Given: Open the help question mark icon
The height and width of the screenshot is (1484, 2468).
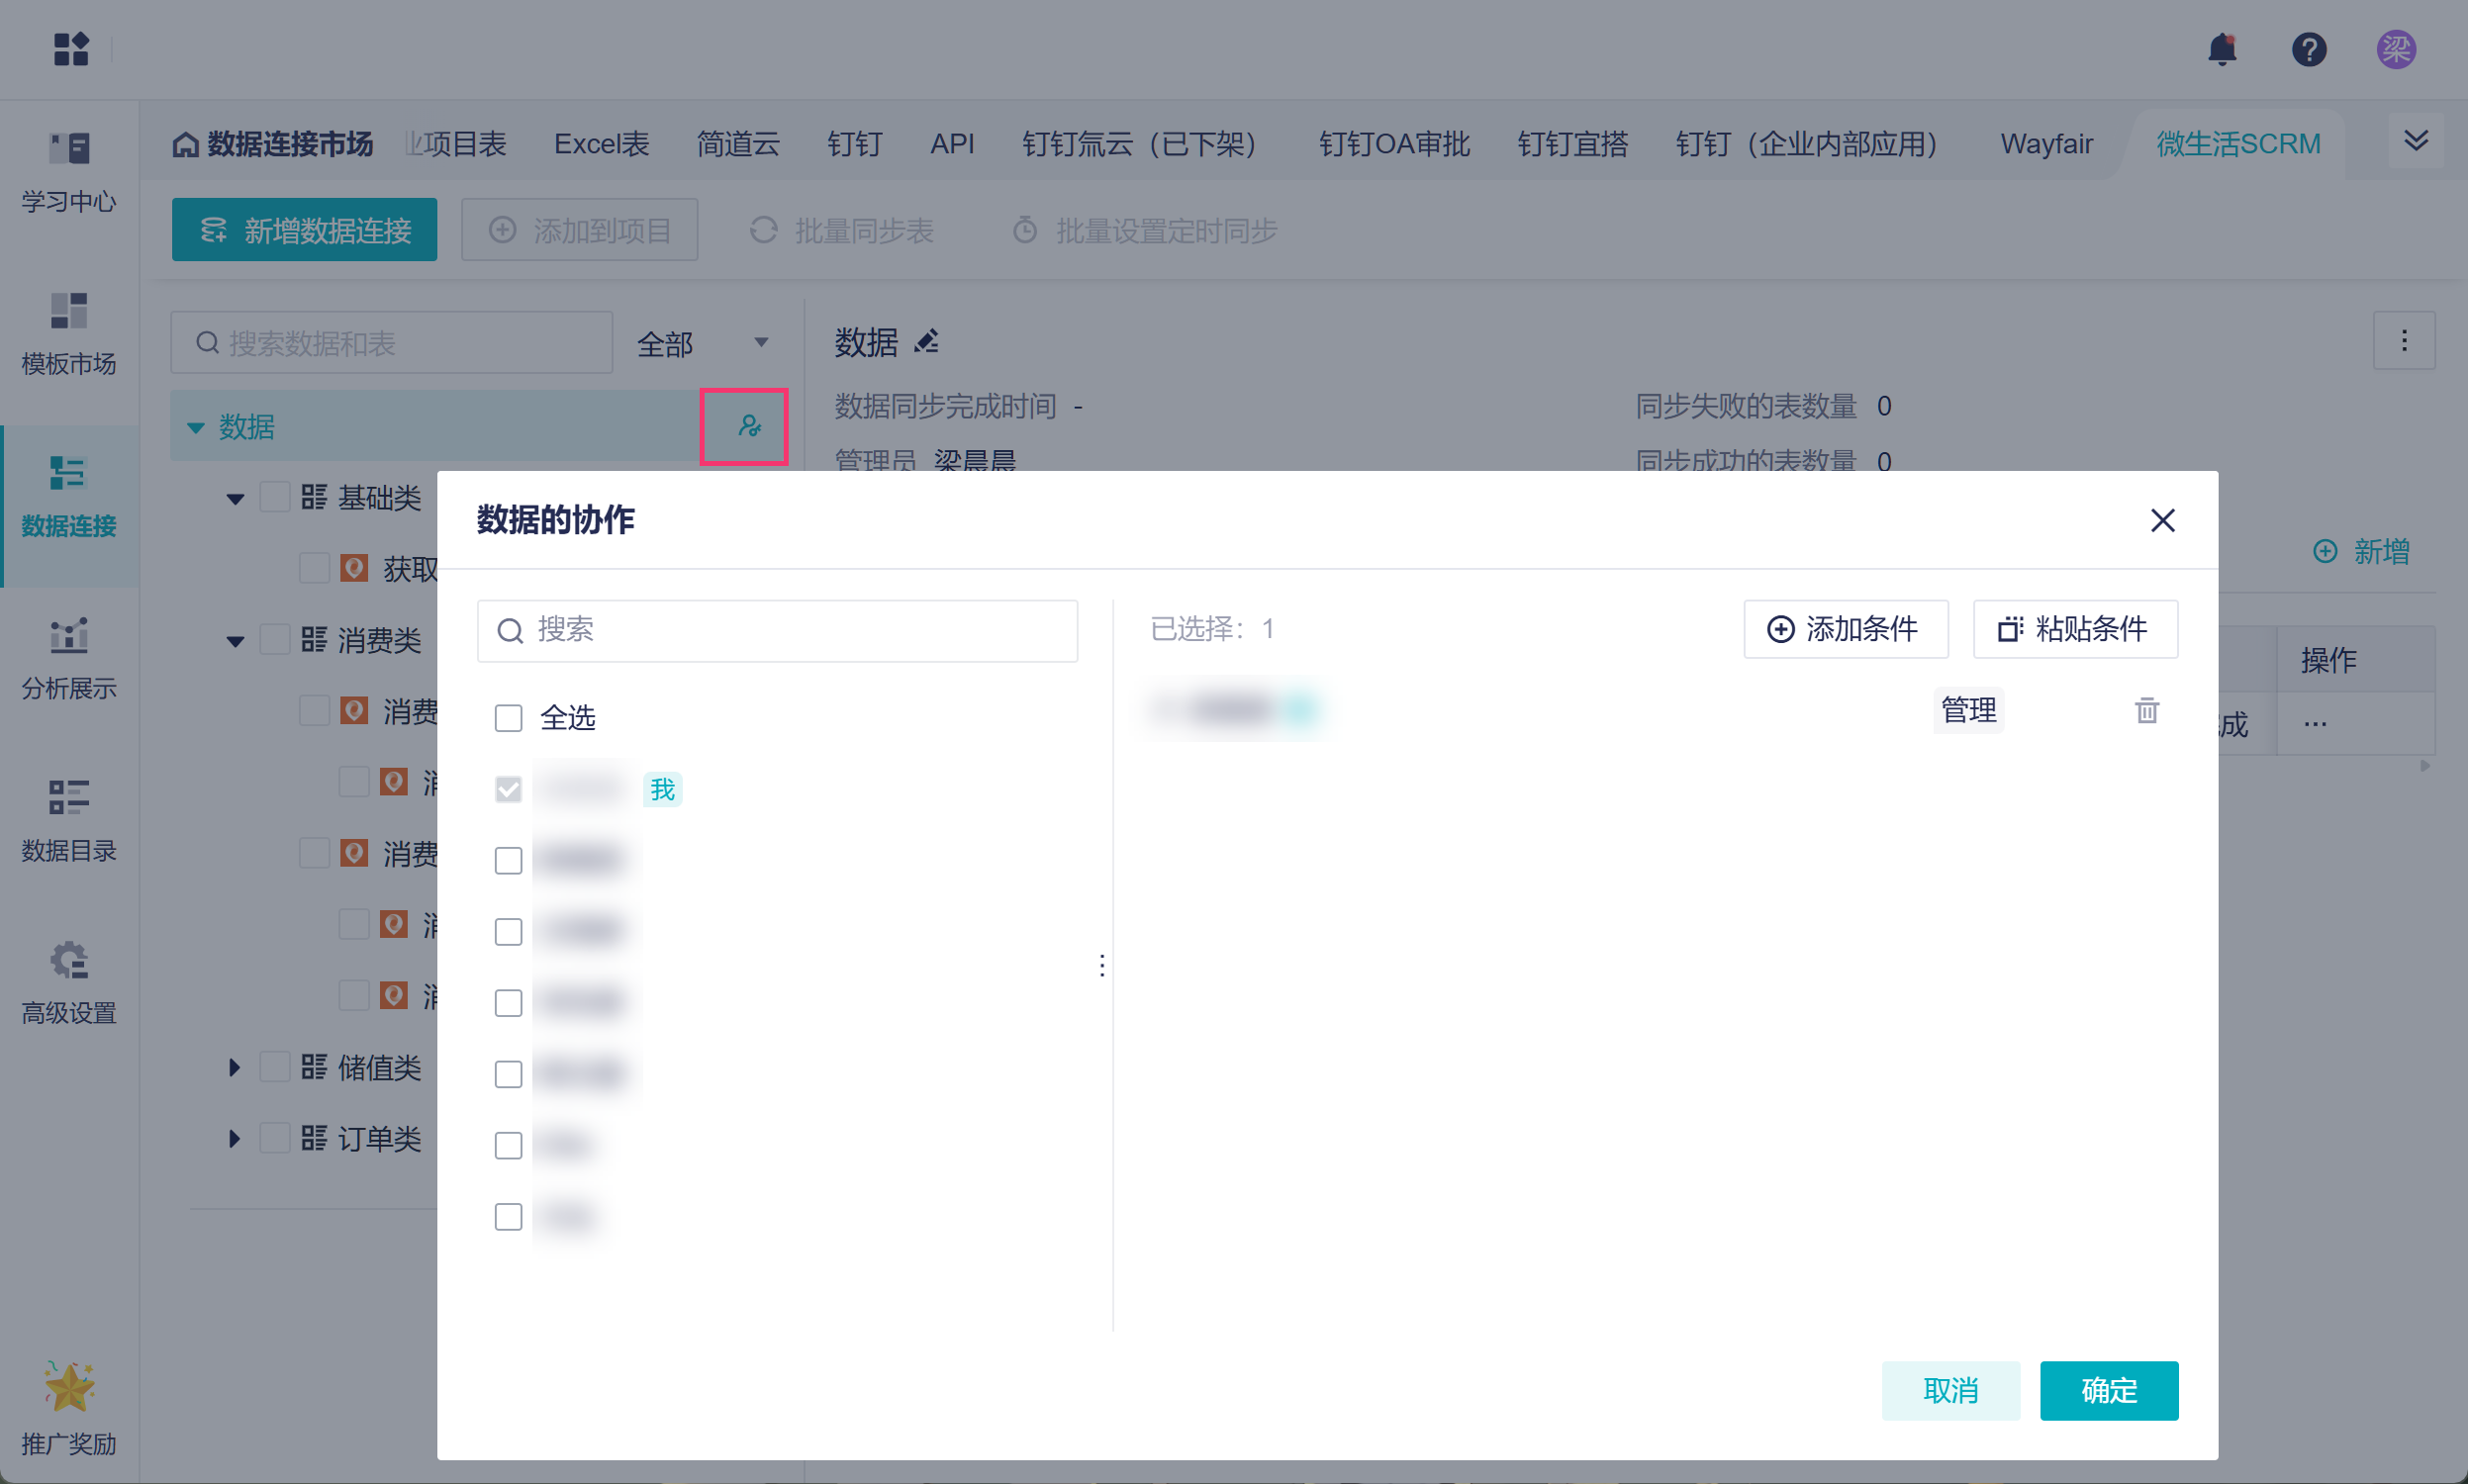Looking at the screenshot, I should (x=2308, y=49).
